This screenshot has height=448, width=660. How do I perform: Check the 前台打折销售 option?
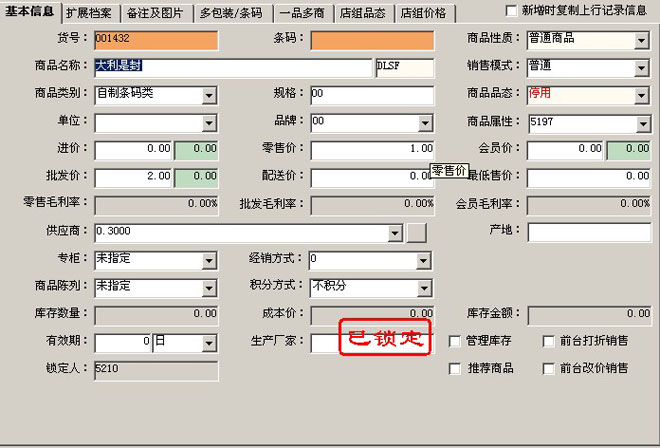tap(548, 341)
